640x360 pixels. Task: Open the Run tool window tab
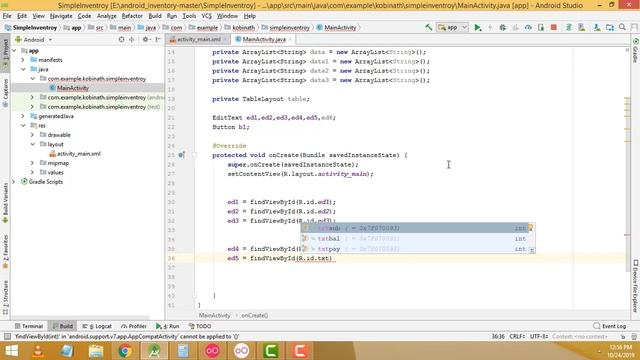tap(168, 326)
